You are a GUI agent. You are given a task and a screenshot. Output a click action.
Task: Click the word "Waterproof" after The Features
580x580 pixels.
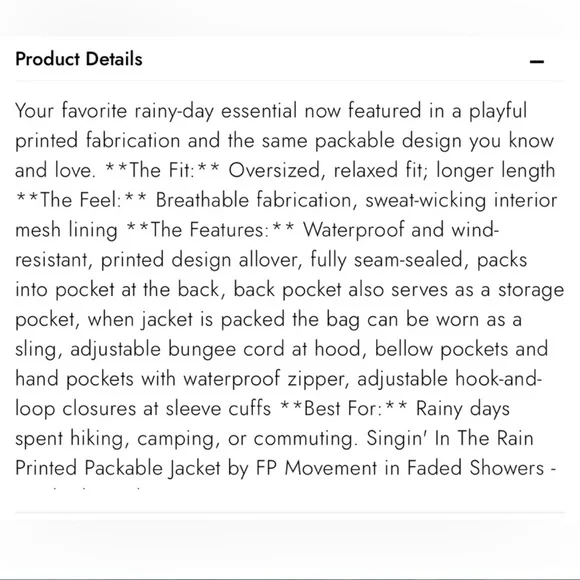(354, 230)
